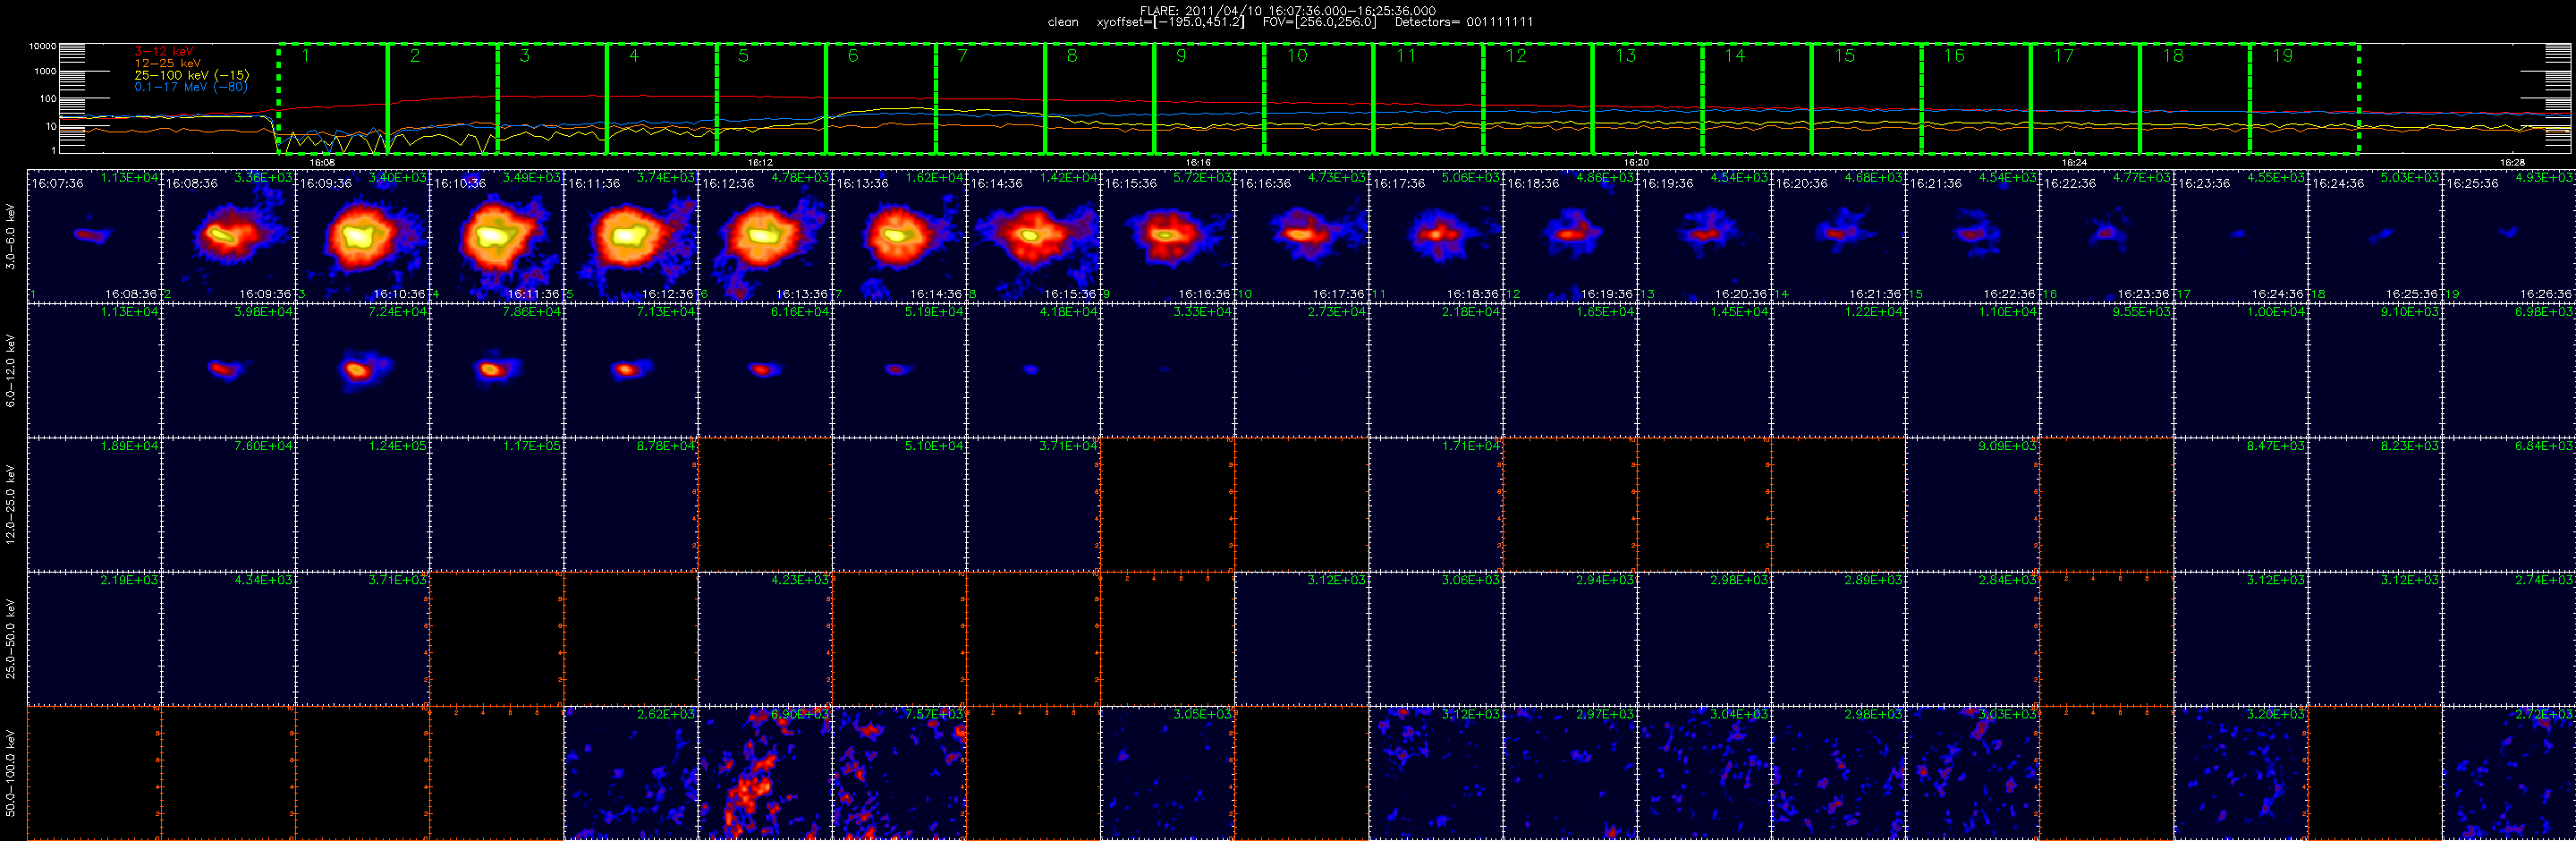
Task: Choose the 3.0-6.0 keV image starting 16:20:36
Action: click(1838, 236)
